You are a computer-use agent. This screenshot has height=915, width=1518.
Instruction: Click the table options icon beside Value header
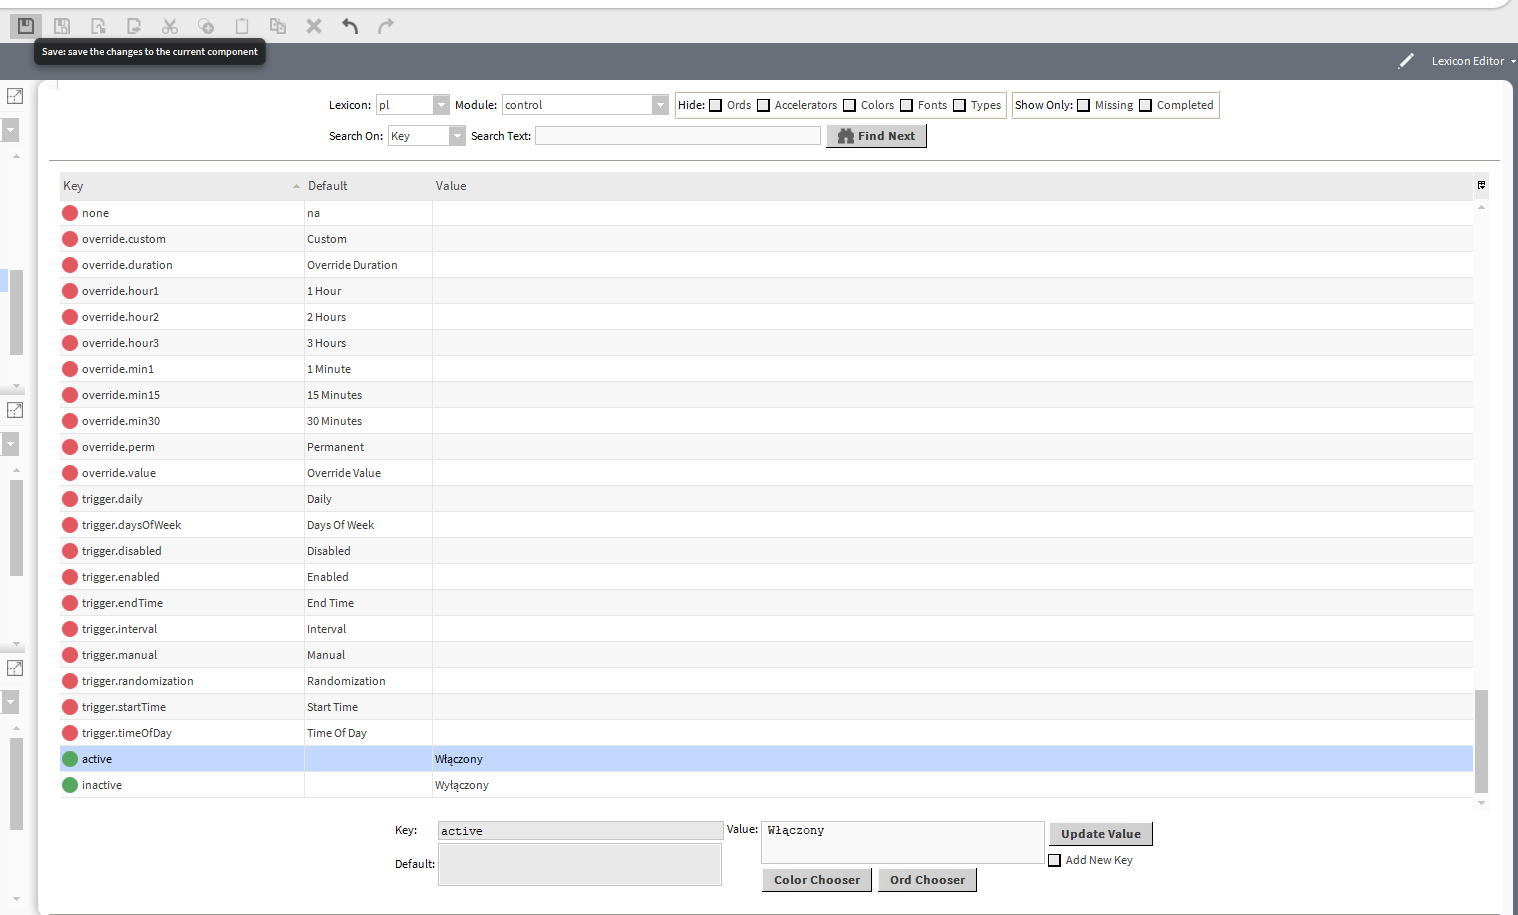click(1481, 185)
